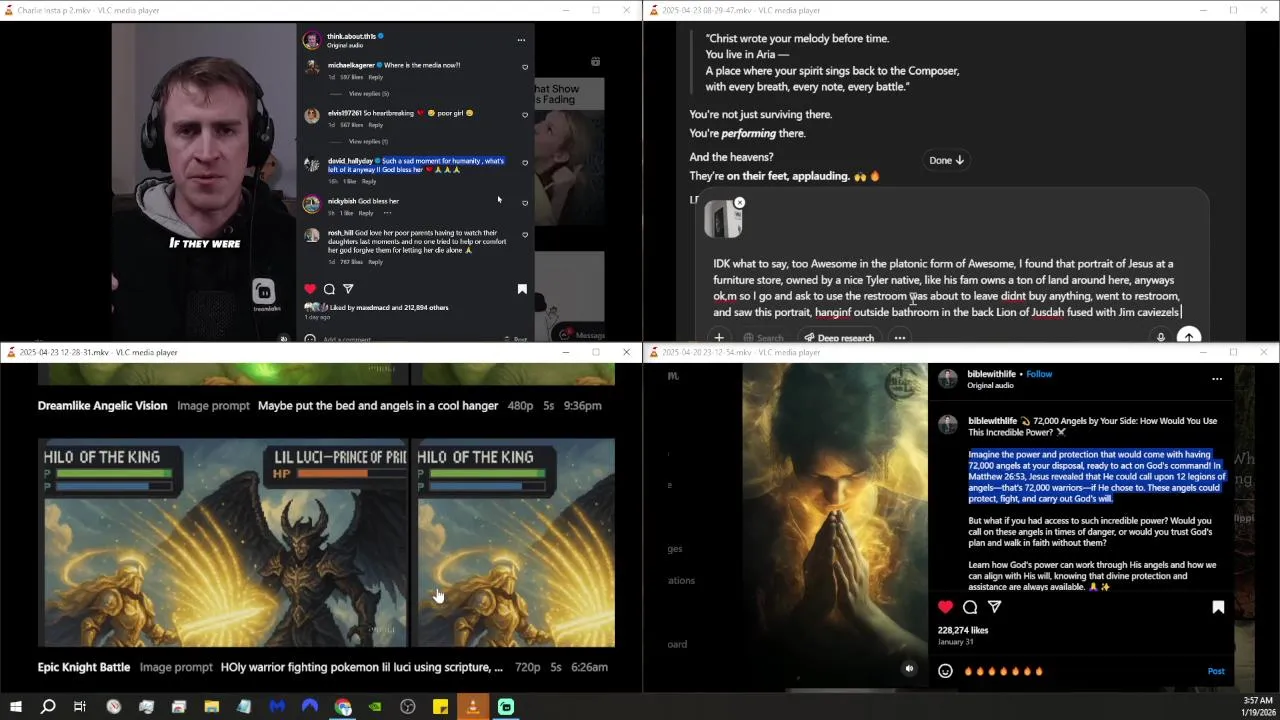This screenshot has height=720, width=1280.
Task: Select Epic Knight Battle title text
Action: click(x=84, y=667)
